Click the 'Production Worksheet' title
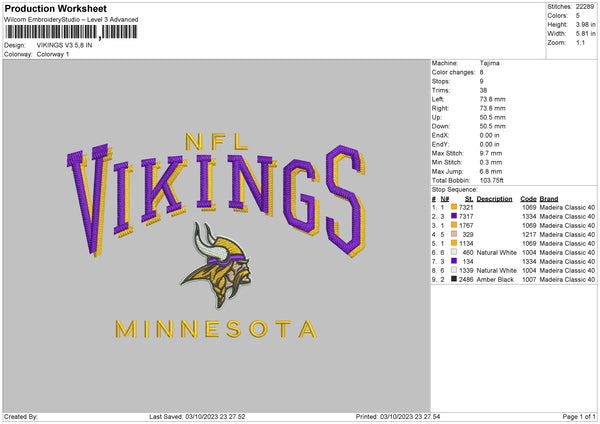Image resolution: width=600 pixels, height=424 pixels. (x=56, y=8)
